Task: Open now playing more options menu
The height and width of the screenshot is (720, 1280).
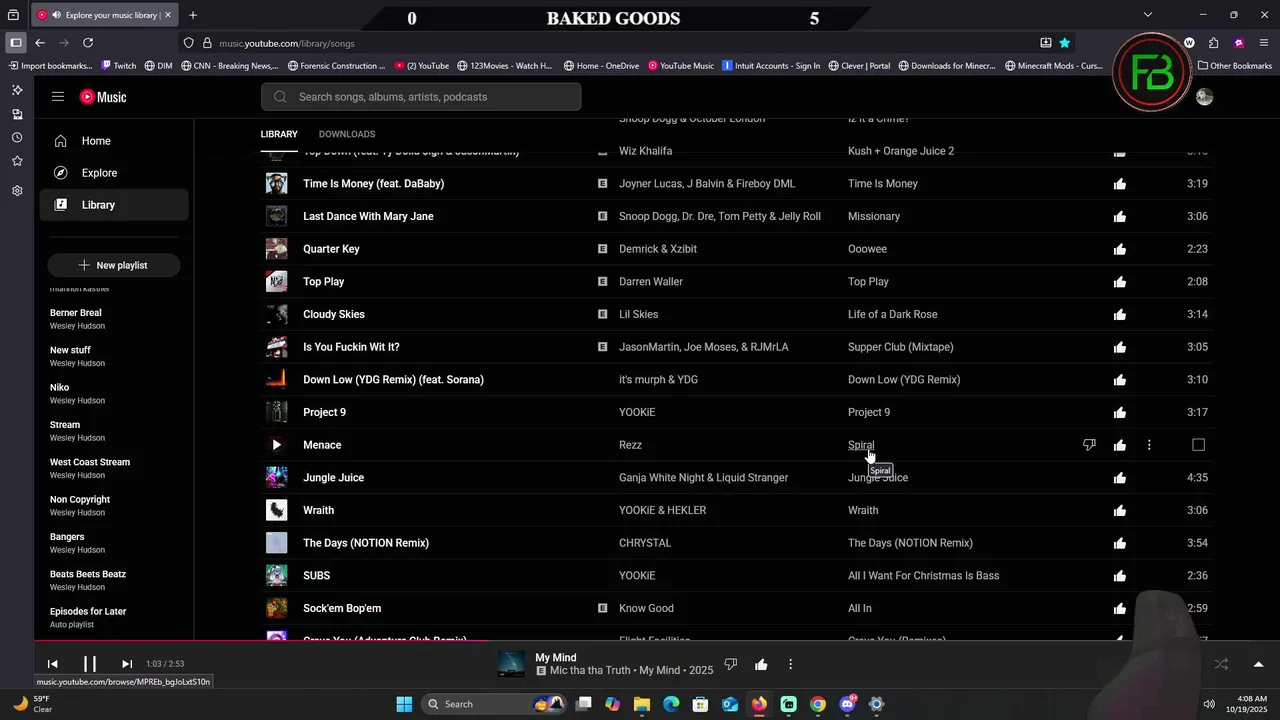Action: pos(790,664)
